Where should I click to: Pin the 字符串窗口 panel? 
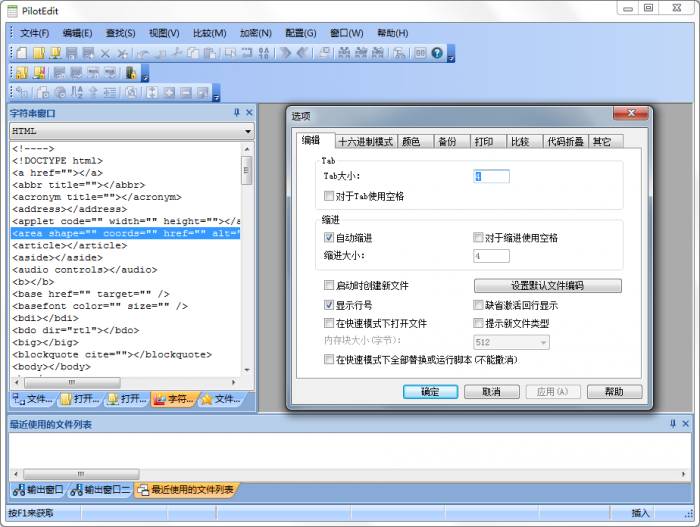point(237,113)
